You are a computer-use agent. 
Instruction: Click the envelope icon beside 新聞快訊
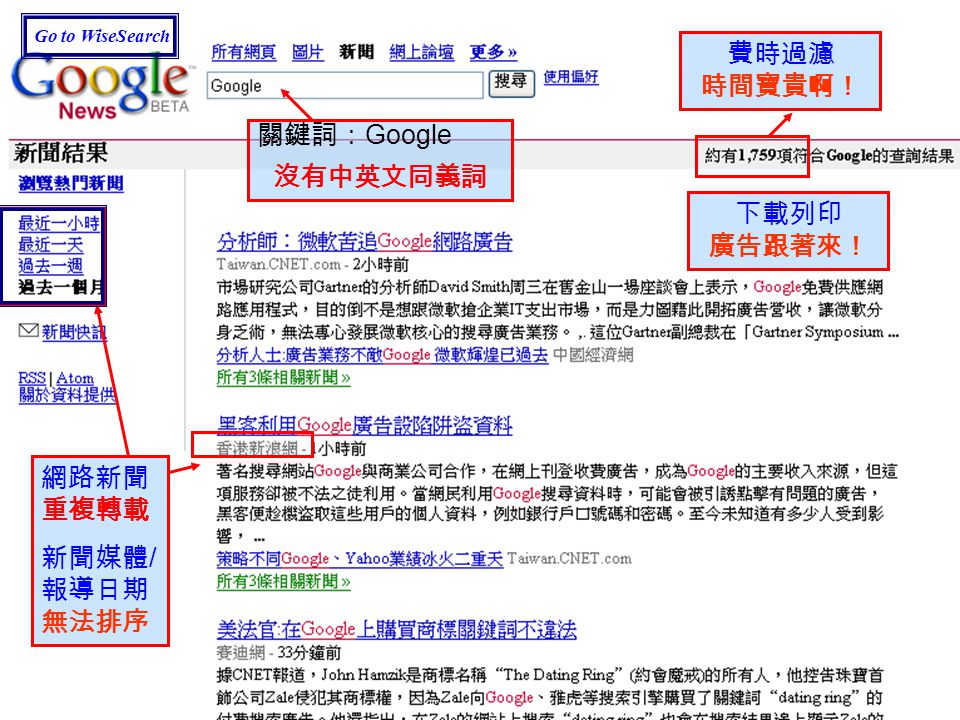pyautogui.click(x=28, y=331)
